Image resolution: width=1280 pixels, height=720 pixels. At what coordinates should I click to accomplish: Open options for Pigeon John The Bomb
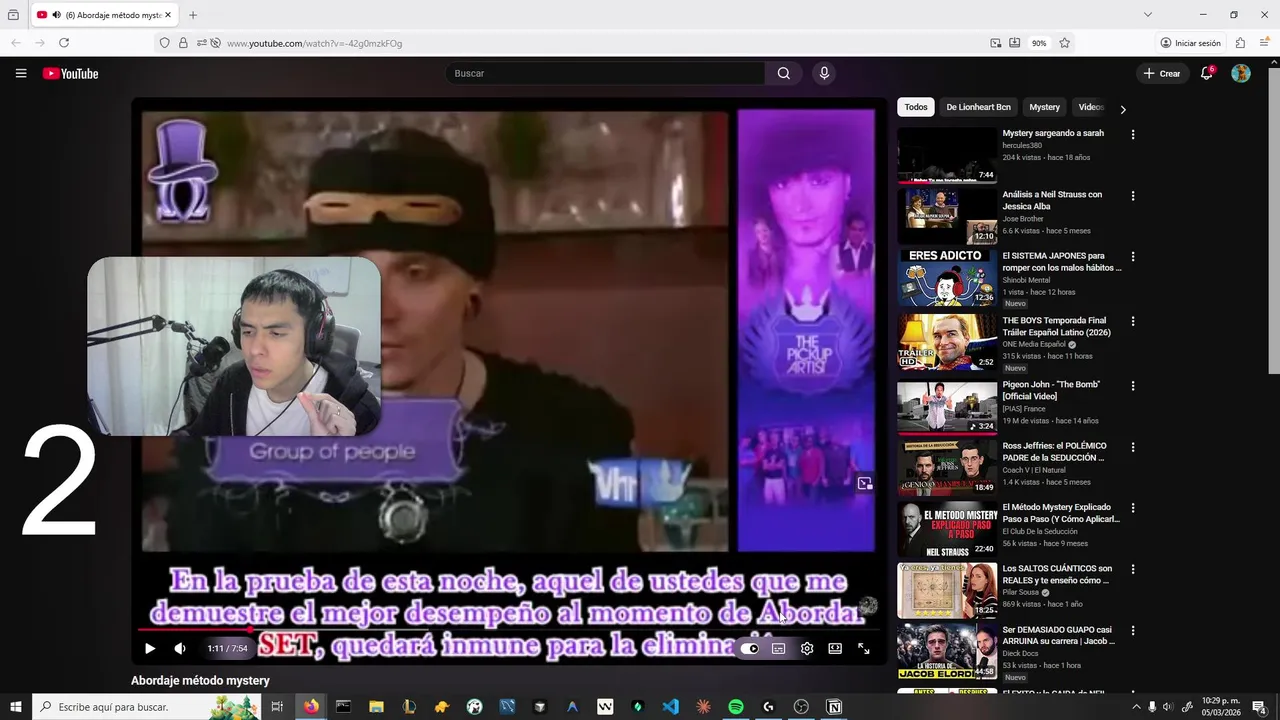(x=1133, y=386)
